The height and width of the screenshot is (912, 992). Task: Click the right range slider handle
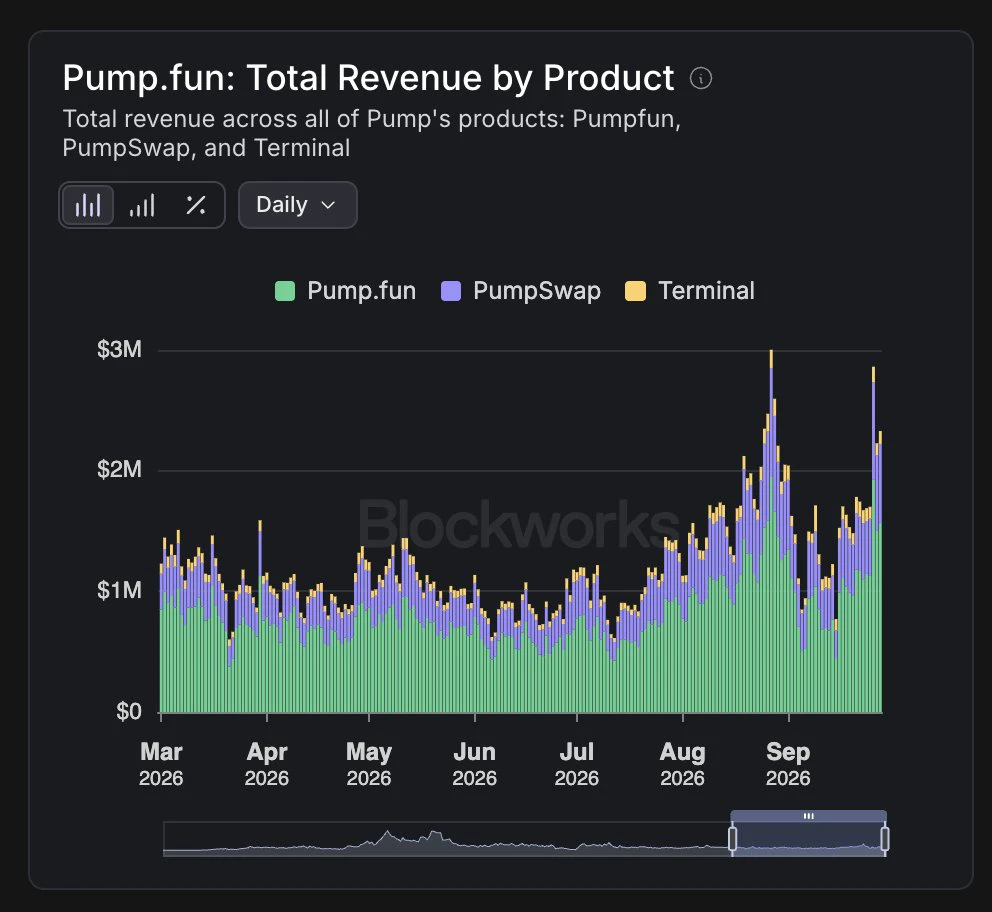(x=884, y=839)
